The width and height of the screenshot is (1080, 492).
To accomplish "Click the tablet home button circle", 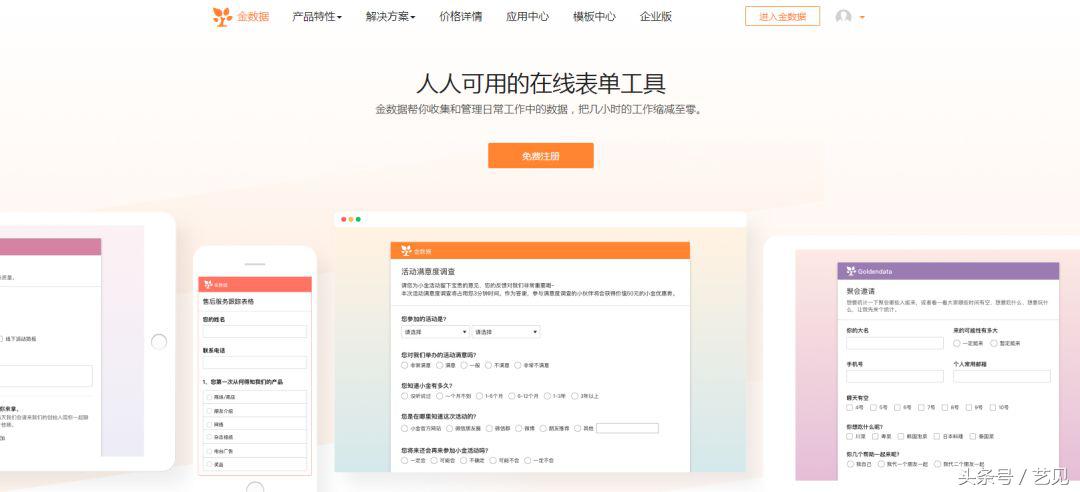I will click(x=158, y=342).
